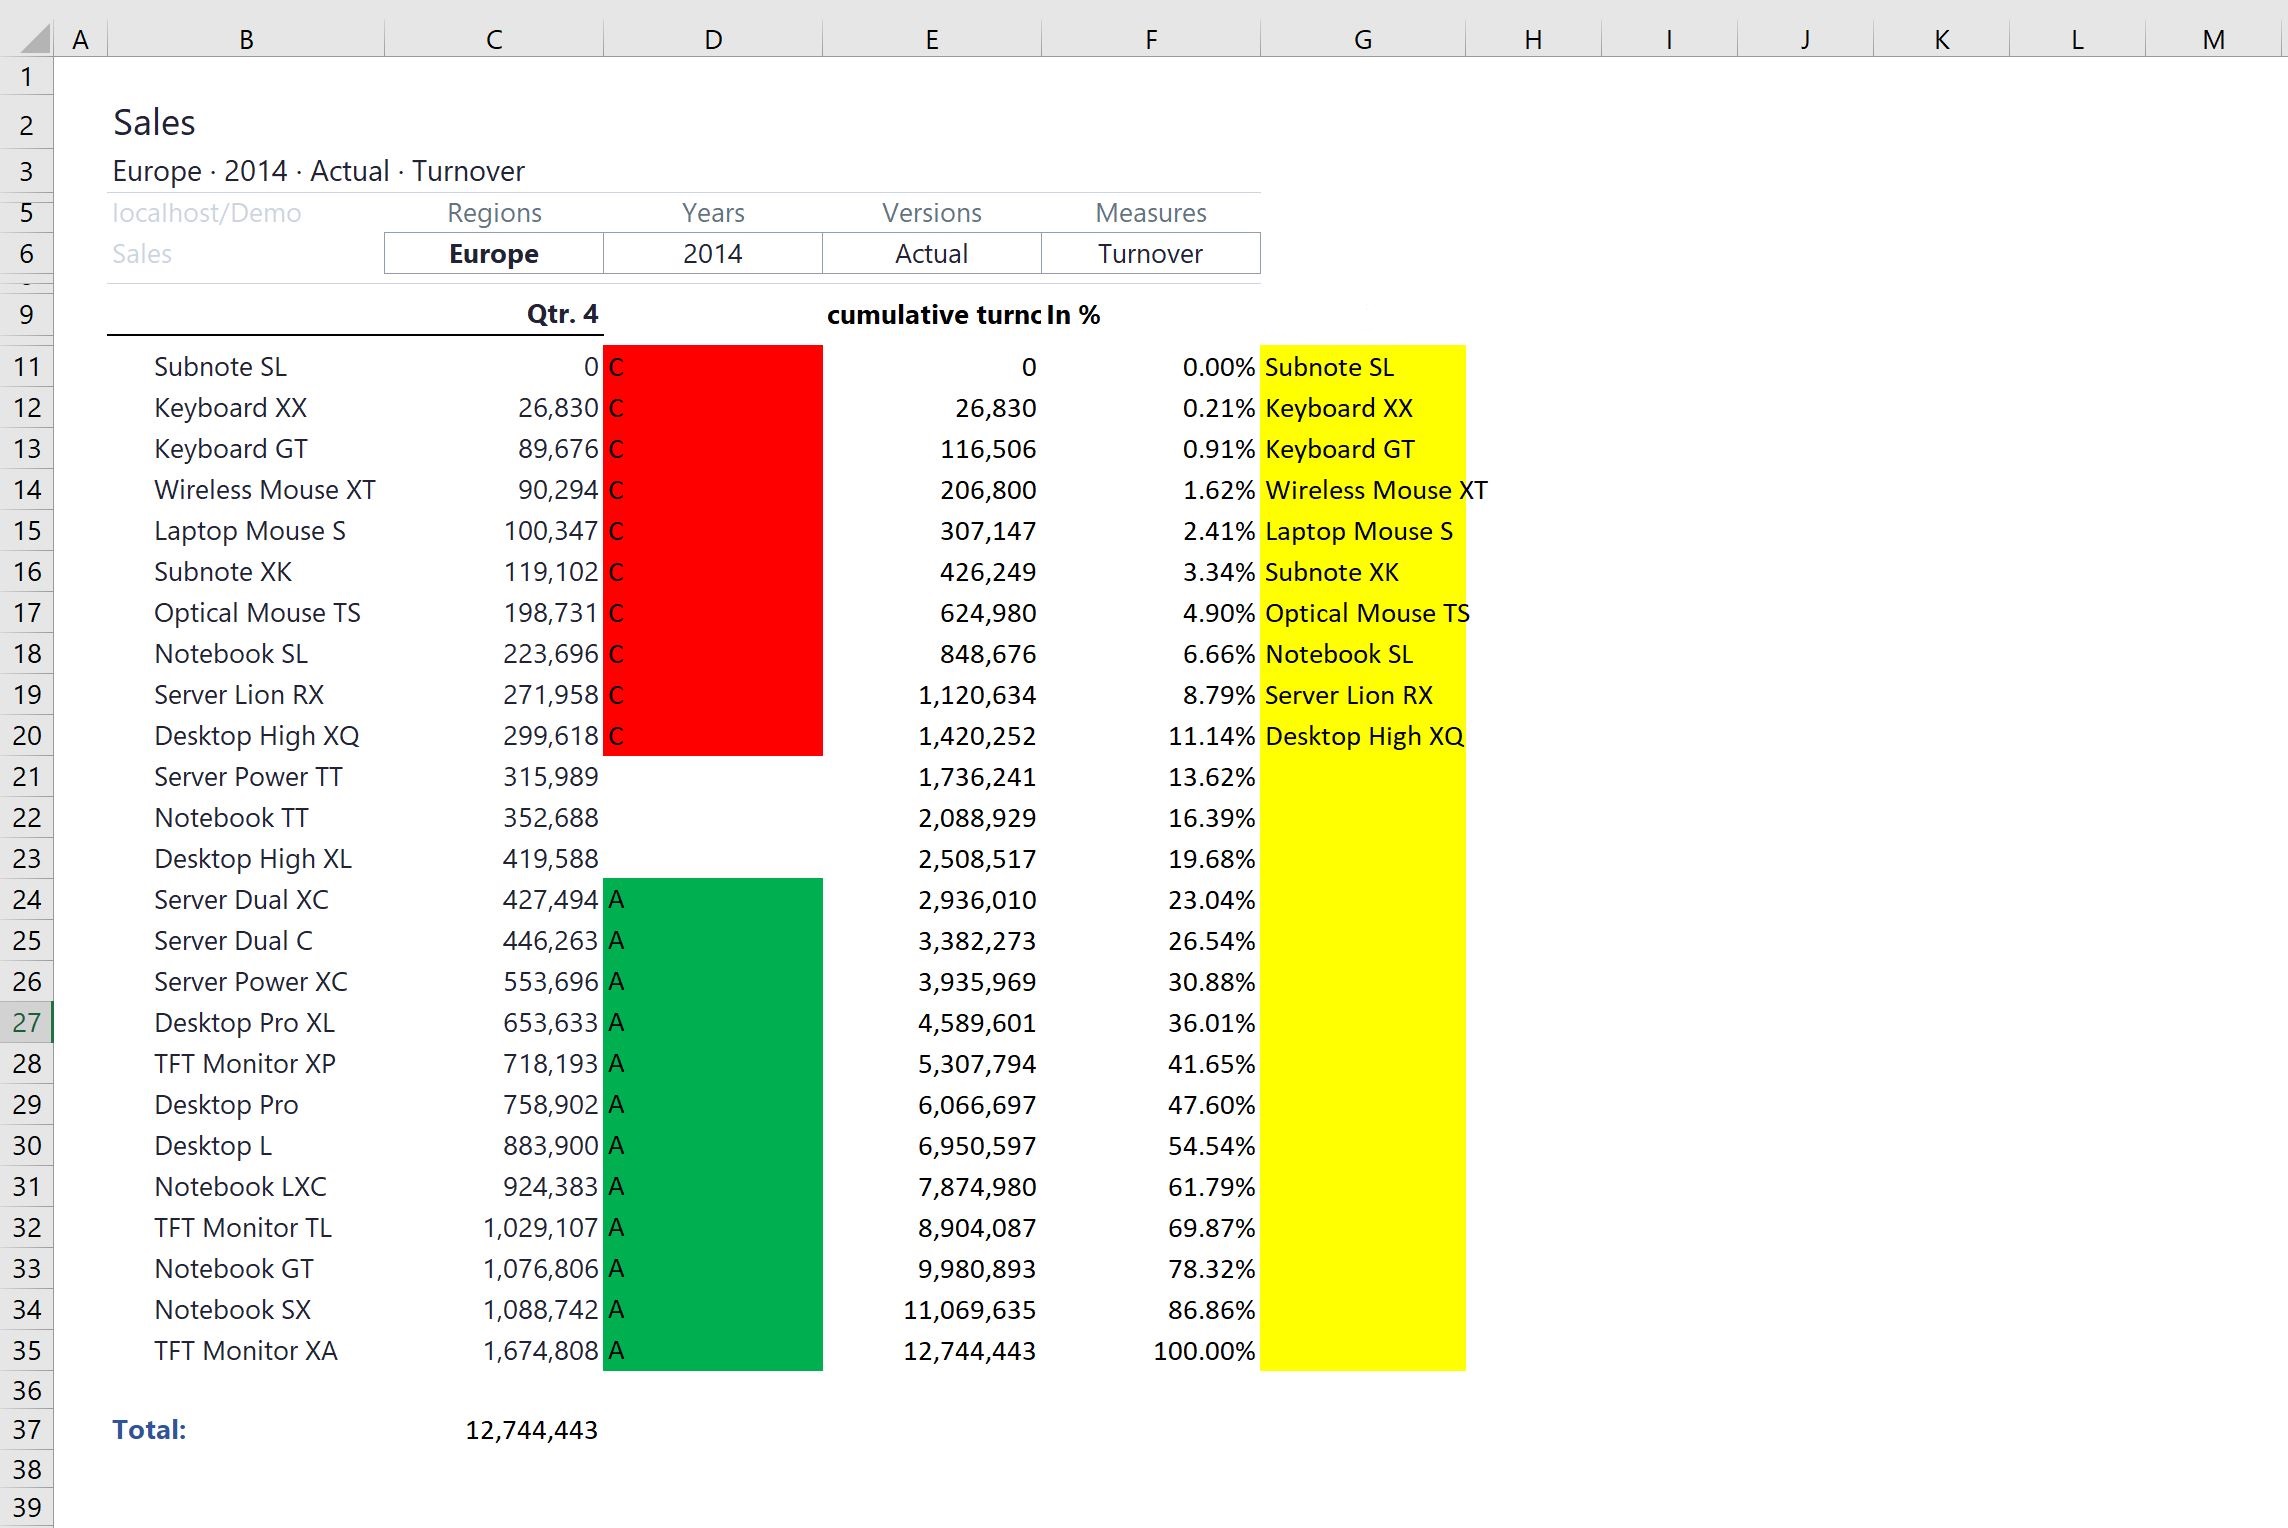Viewport: 2288px width, 1528px height.
Task: Click the value 1,674,808 in Qtr. 4 column
Action: tap(541, 1351)
